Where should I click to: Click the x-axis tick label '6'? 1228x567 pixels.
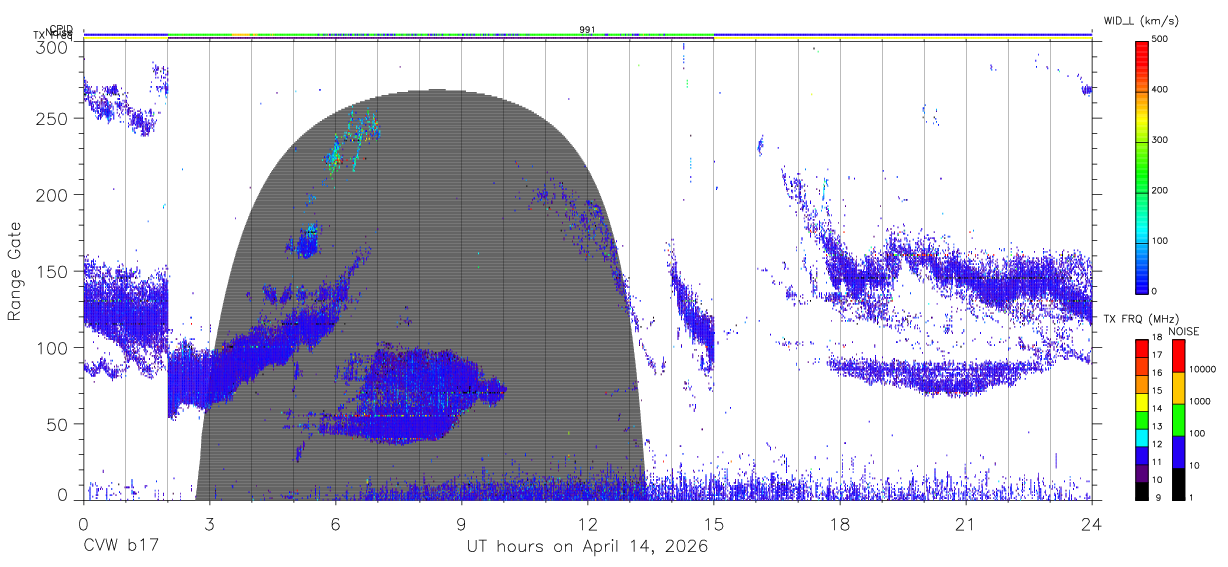click(x=335, y=524)
